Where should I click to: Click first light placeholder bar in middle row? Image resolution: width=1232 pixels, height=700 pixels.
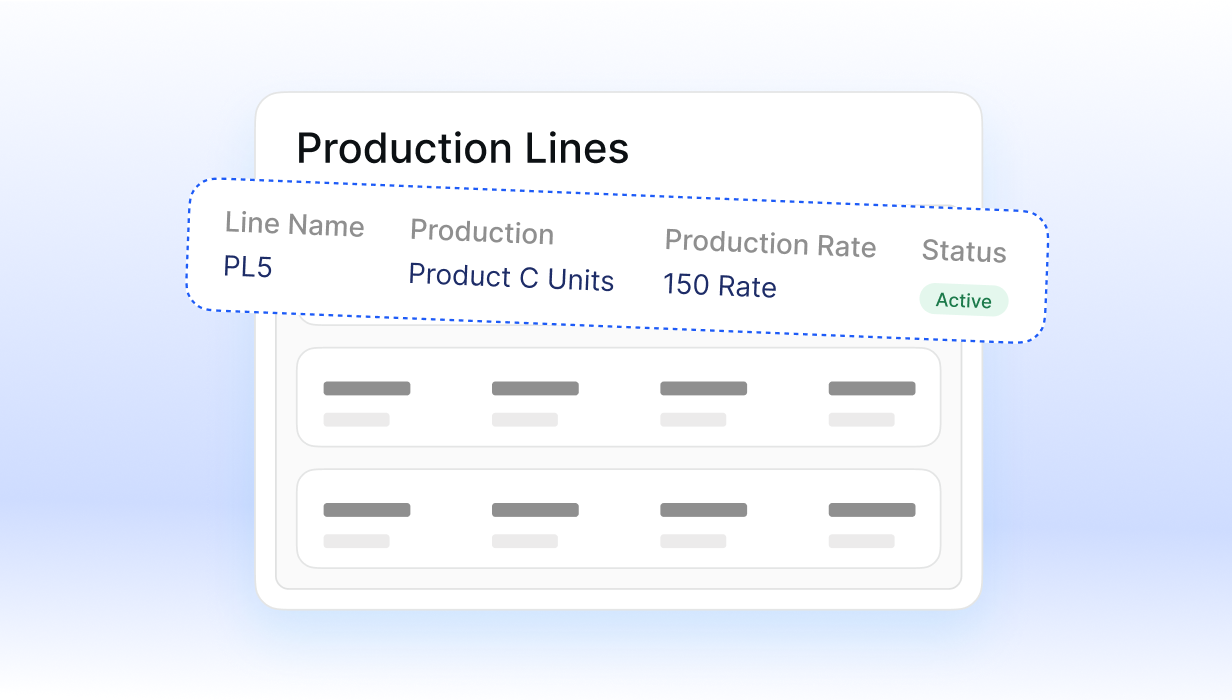pos(356,420)
